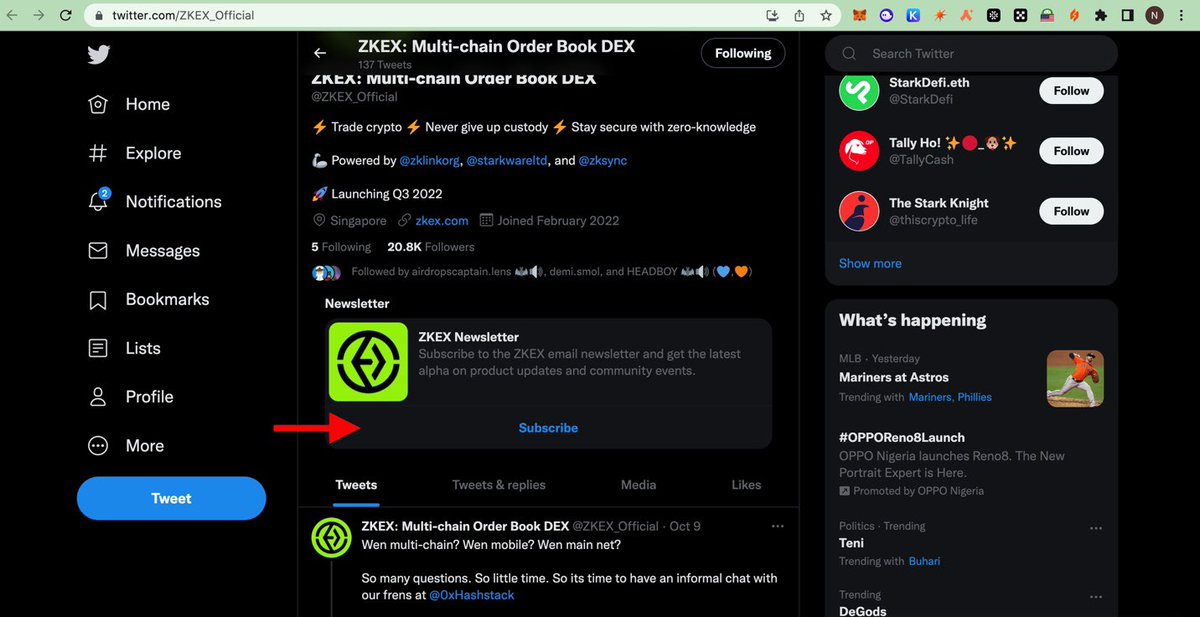Open StarkDefi.eth profile avatar

tap(859, 91)
